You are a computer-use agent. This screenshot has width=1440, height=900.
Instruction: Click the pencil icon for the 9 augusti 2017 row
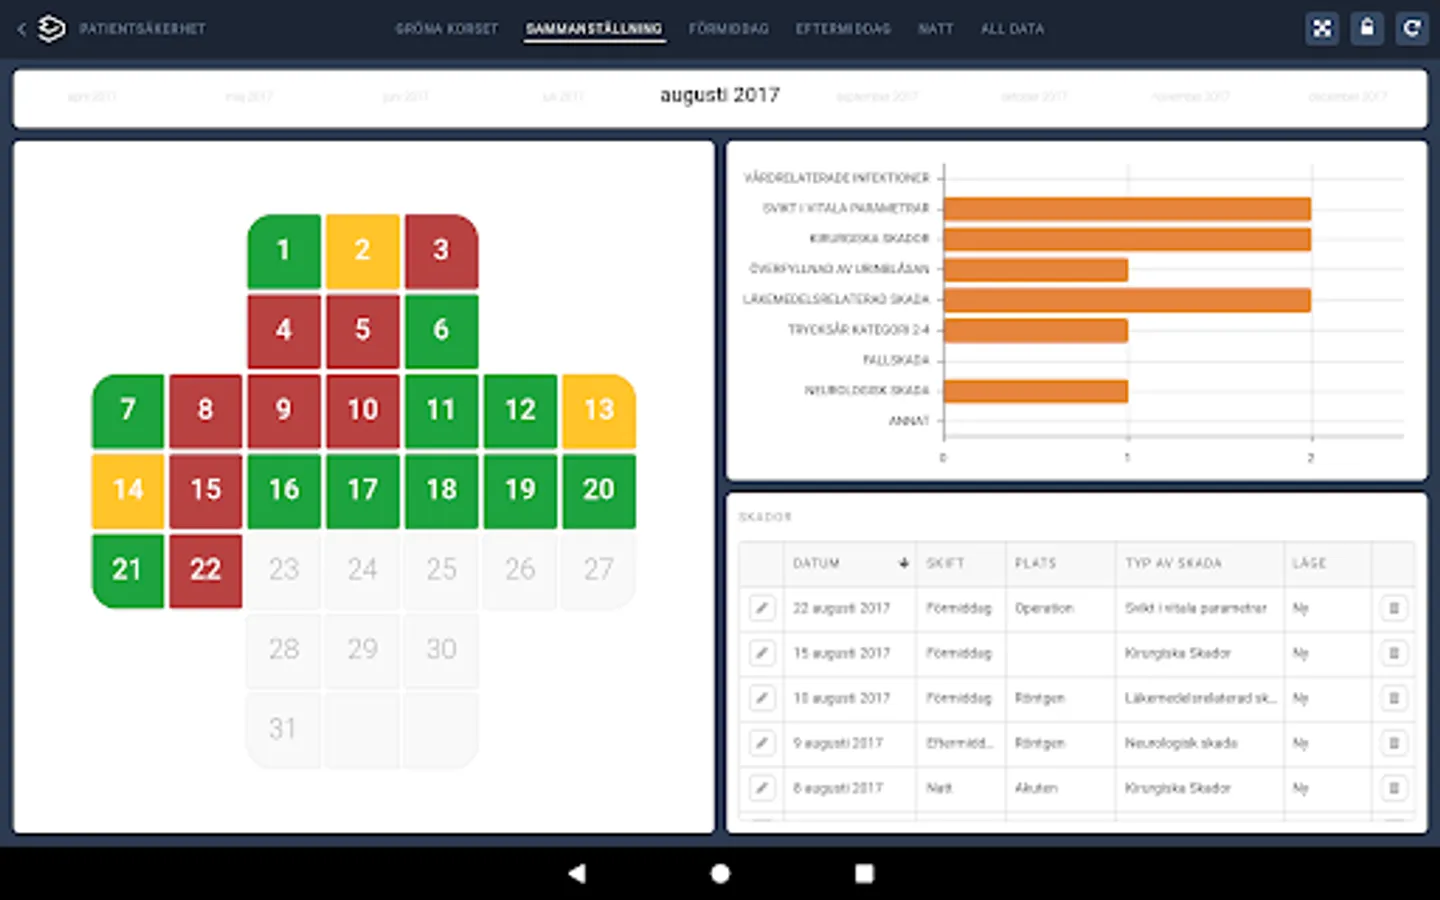[762, 743]
